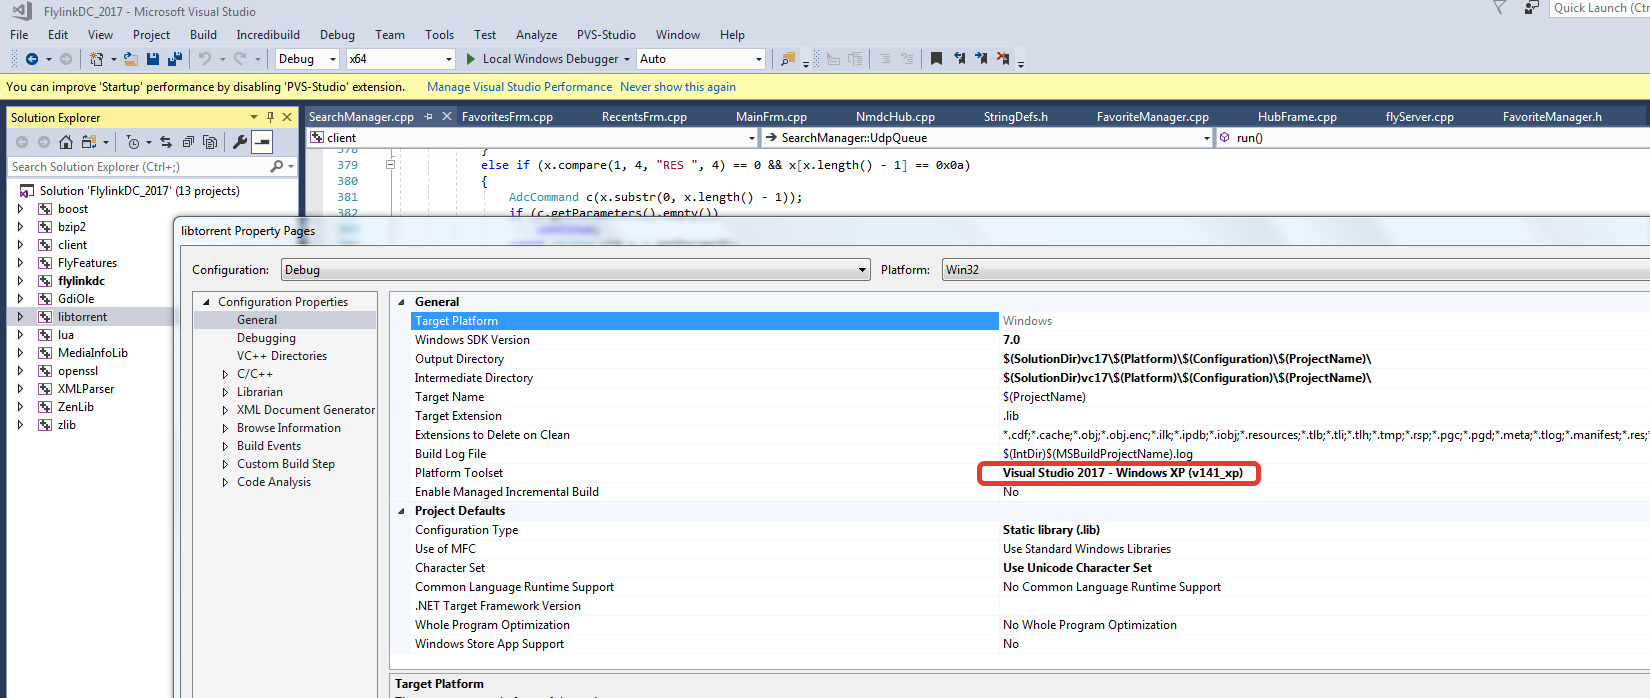This screenshot has height=698, width=1650.
Task: Click the Undo arrow icon
Action: 205,59
